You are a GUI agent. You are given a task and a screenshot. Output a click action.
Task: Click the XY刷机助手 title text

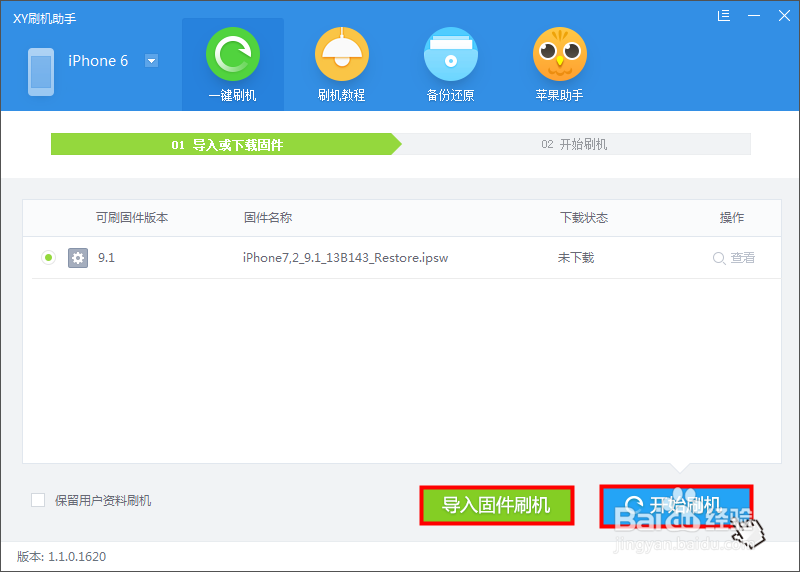tap(44, 19)
